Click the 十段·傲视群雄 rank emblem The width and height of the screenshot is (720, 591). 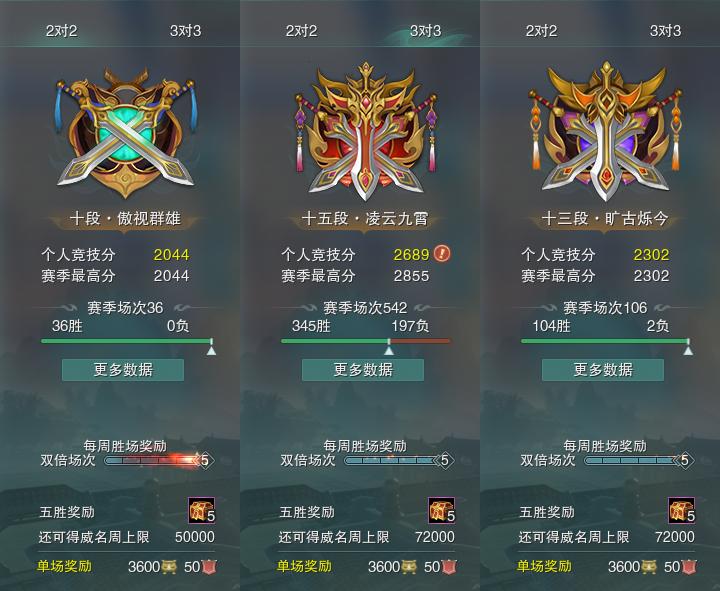125,133
